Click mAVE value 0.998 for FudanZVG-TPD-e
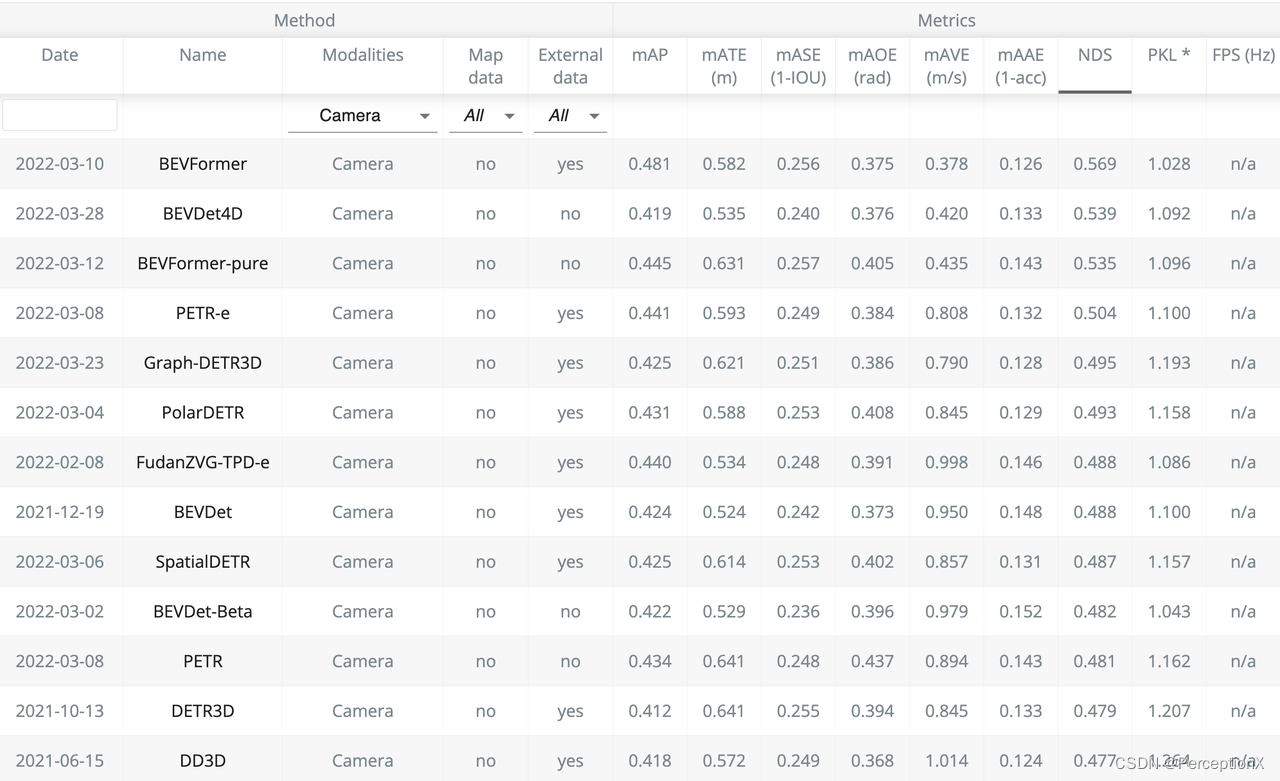 (x=946, y=463)
